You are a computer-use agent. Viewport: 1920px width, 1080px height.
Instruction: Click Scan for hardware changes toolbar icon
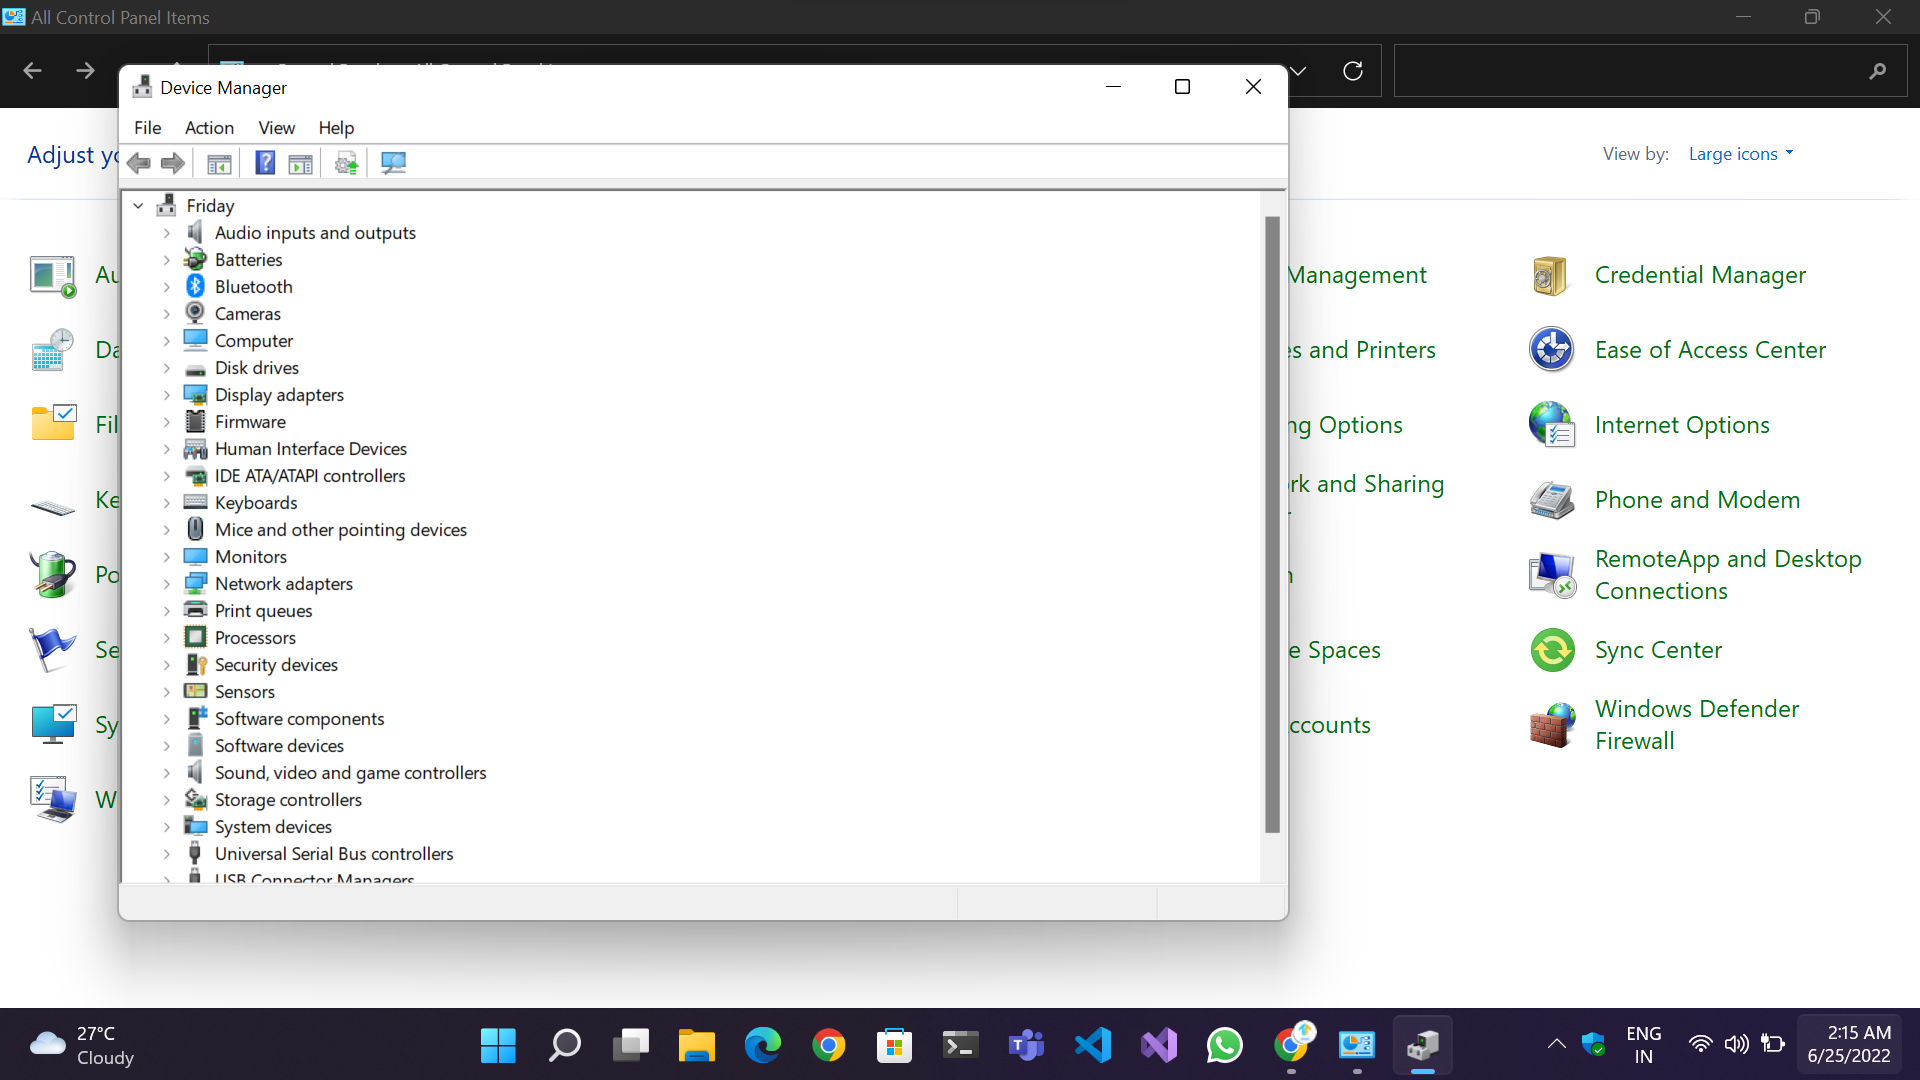[393, 163]
